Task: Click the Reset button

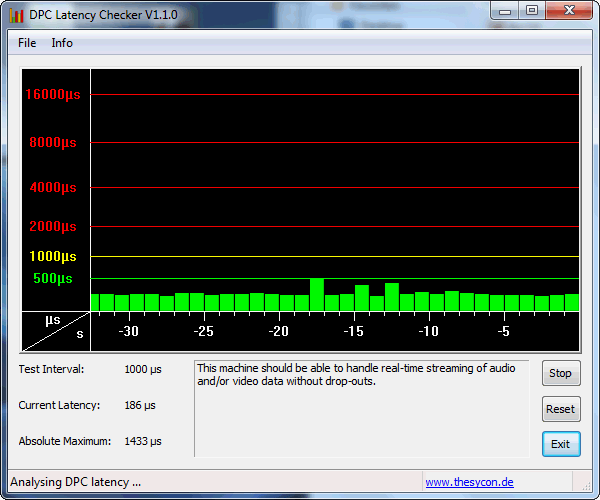Action: [x=561, y=409]
